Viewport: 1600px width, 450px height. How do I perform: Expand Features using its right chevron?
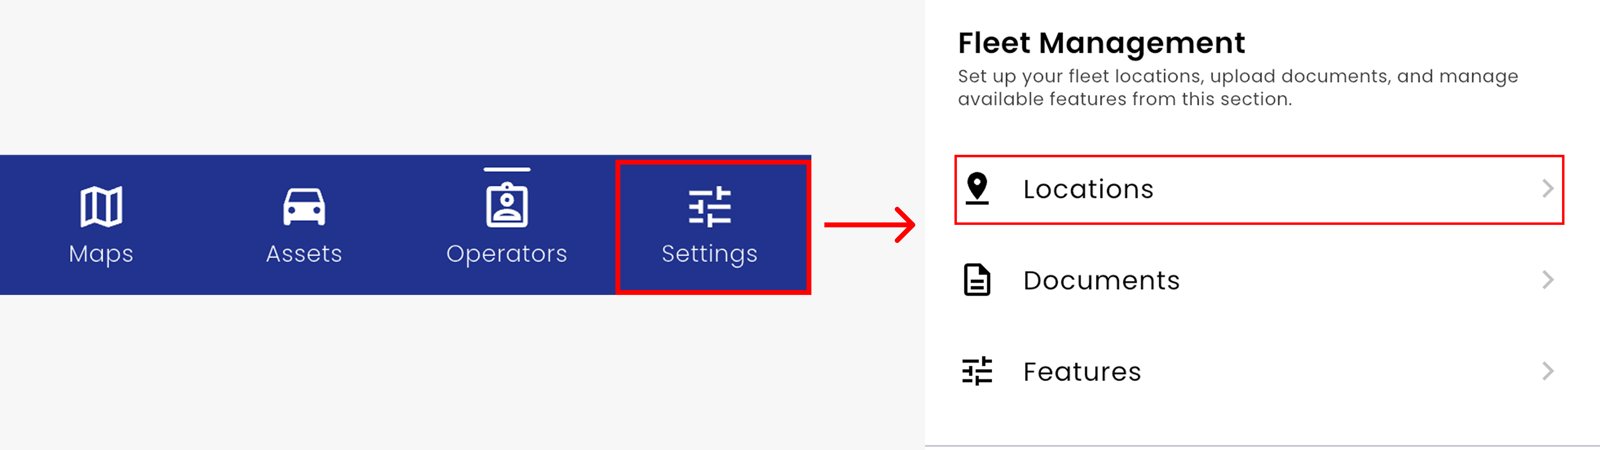click(1547, 371)
